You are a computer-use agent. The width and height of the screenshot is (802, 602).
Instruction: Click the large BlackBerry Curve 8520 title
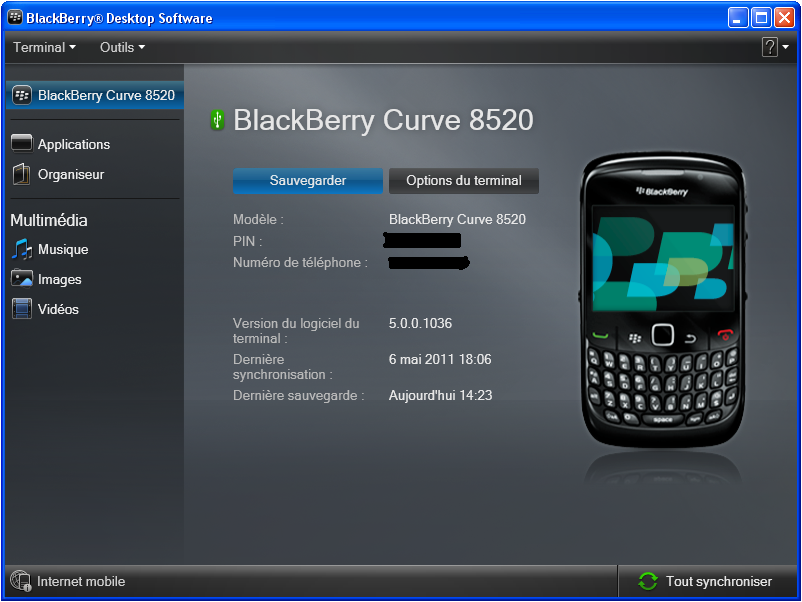click(383, 120)
